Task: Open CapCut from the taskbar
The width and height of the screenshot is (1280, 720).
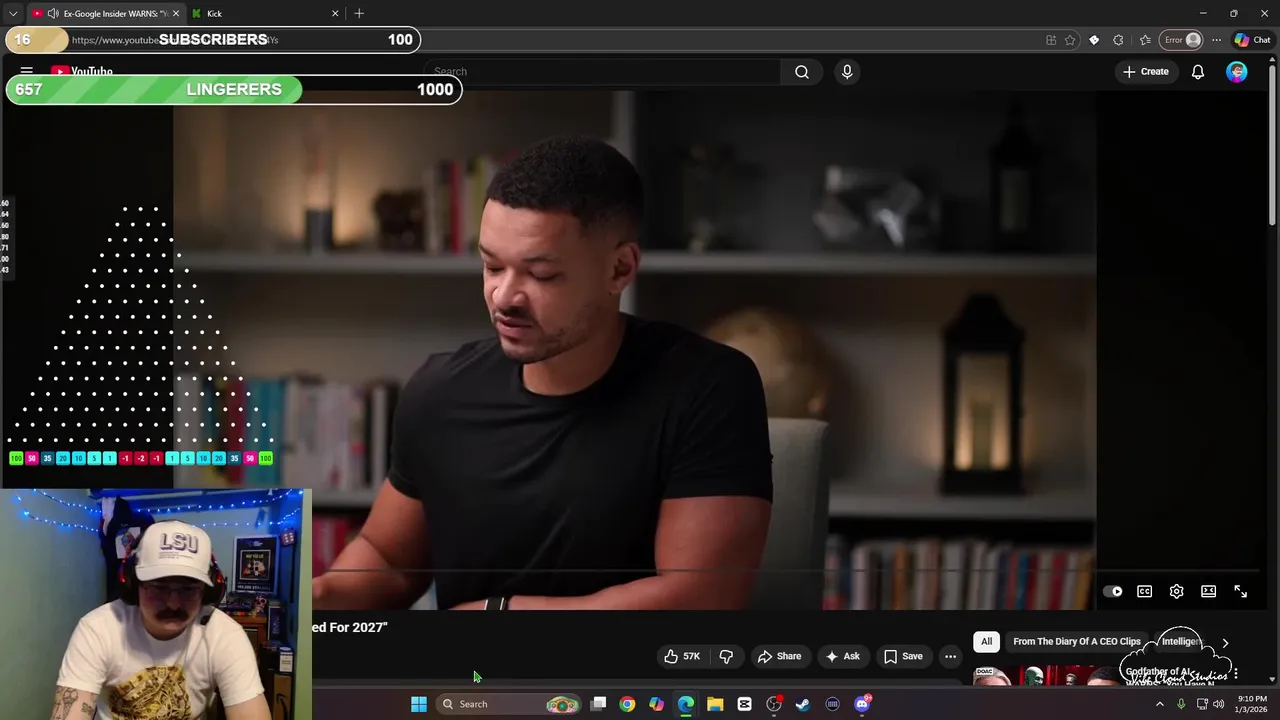Action: 744,704
